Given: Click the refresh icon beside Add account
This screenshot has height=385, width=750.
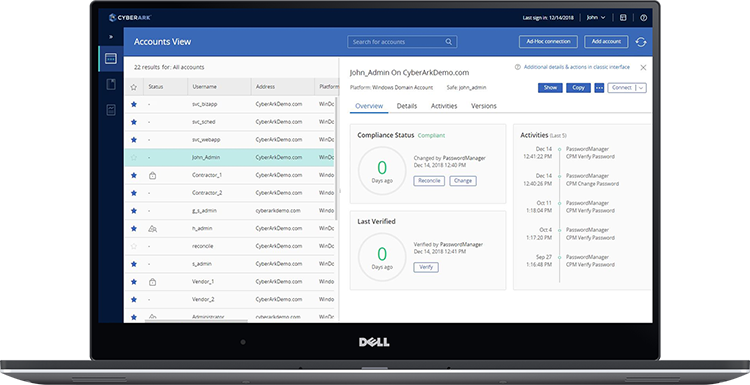Looking at the screenshot, I should [640, 42].
